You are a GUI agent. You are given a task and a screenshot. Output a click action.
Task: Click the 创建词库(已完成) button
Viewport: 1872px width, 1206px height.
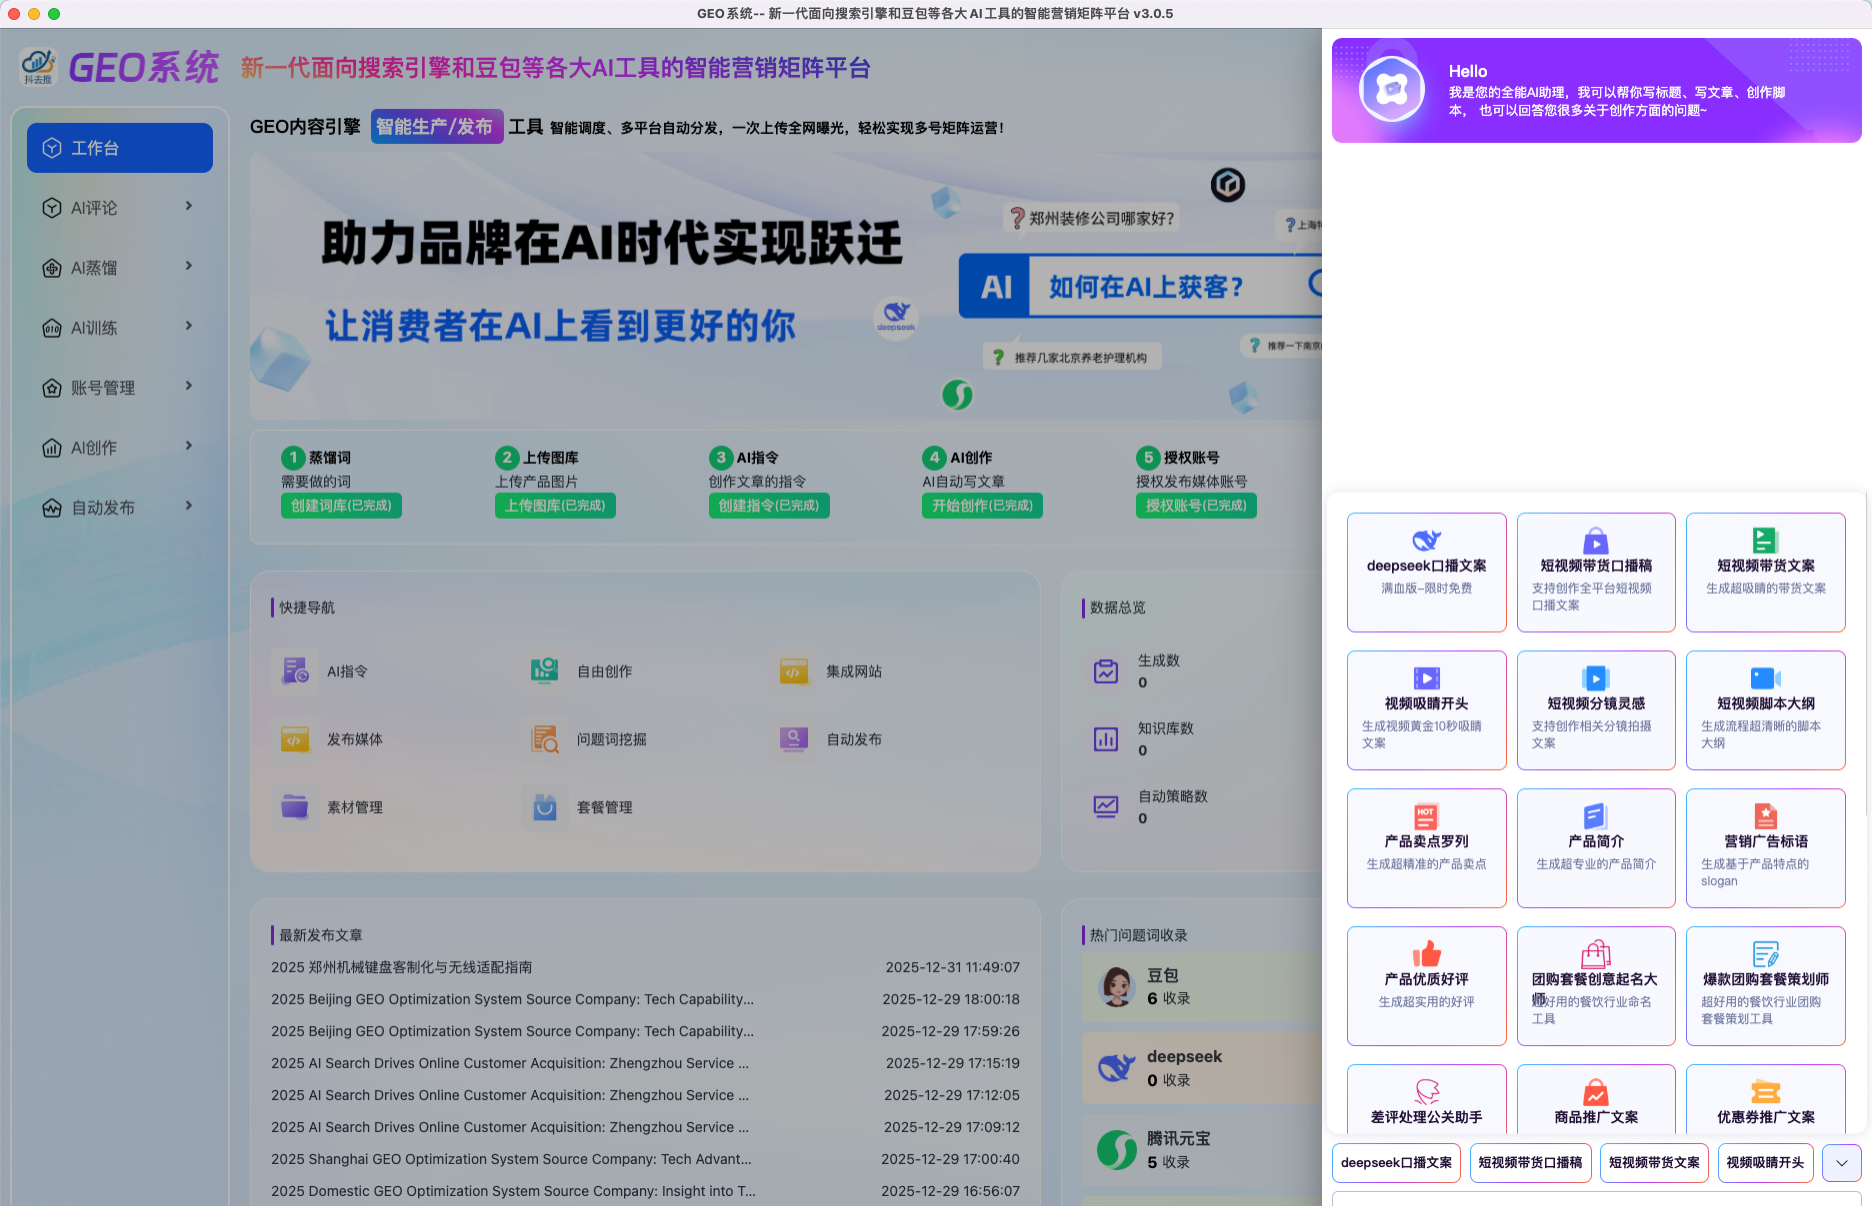[341, 506]
